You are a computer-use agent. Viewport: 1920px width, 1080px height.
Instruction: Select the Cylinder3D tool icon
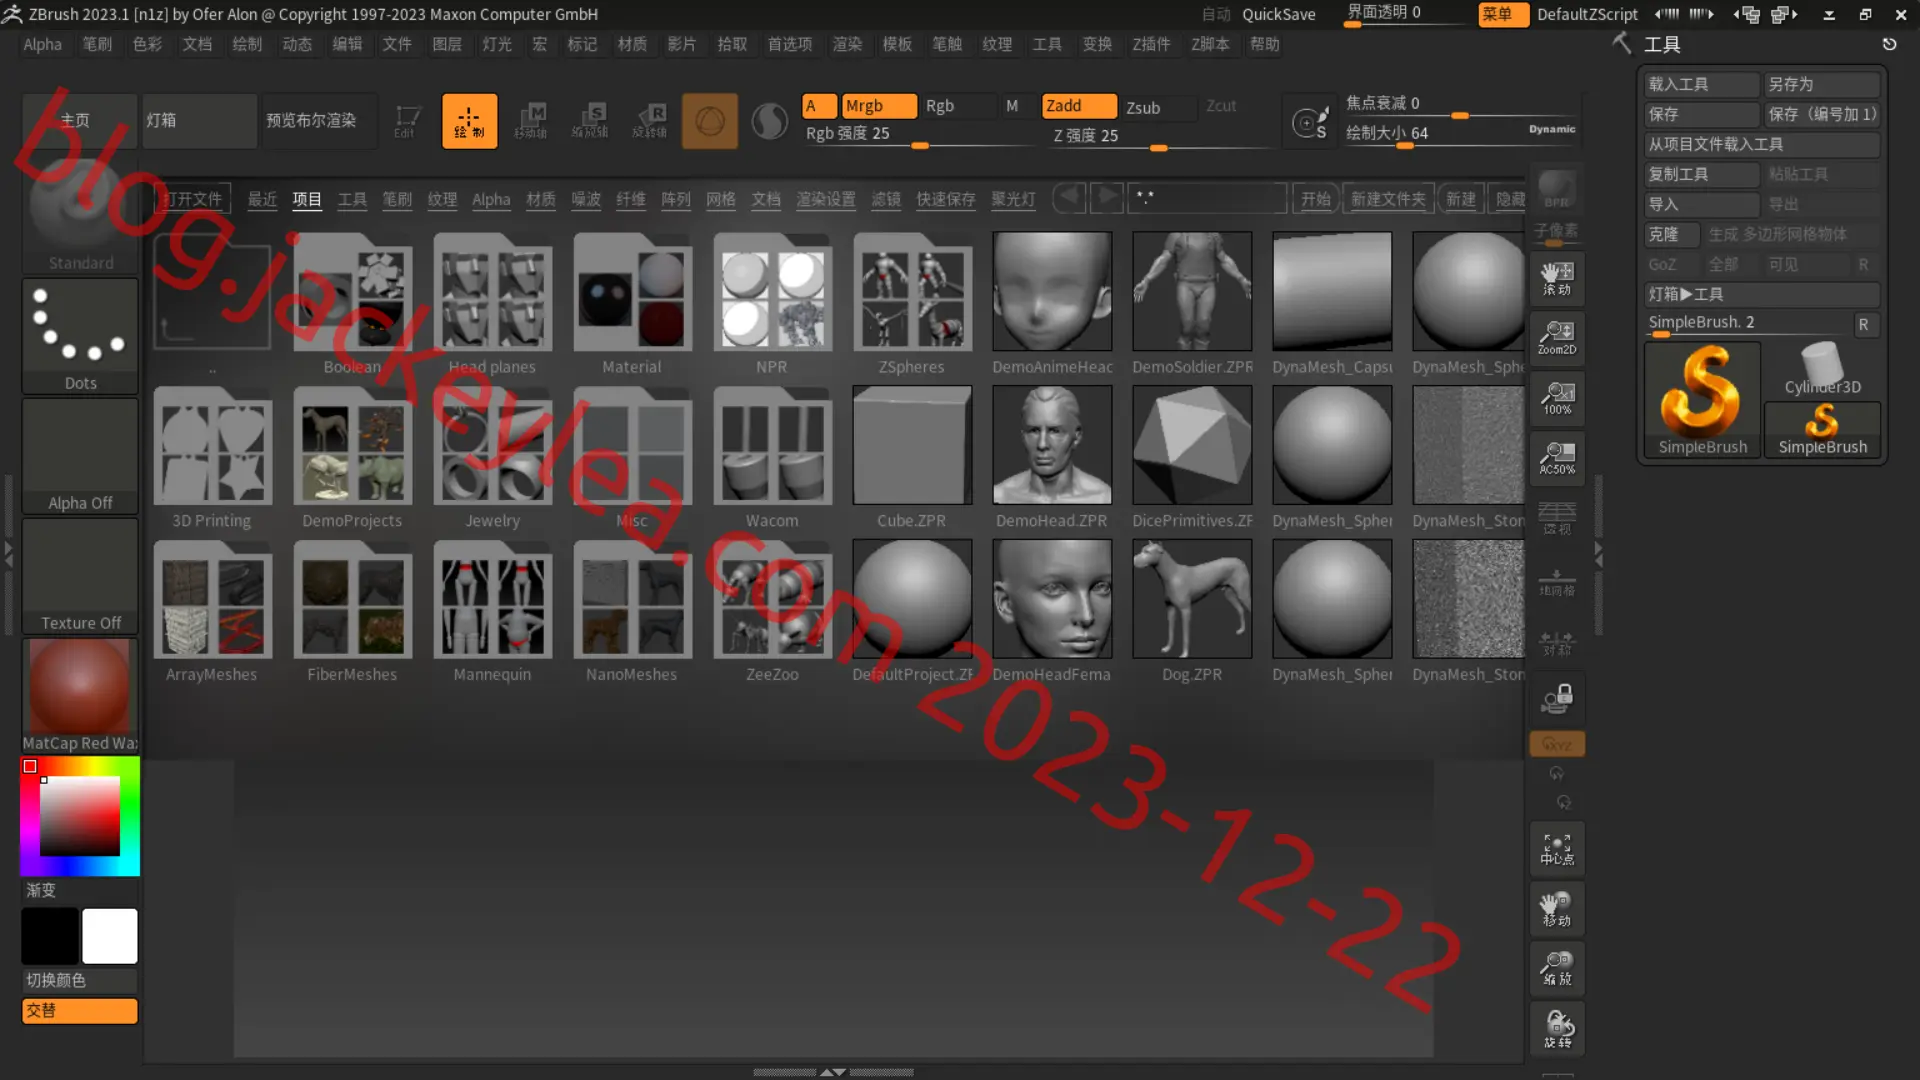(x=1822, y=369)
